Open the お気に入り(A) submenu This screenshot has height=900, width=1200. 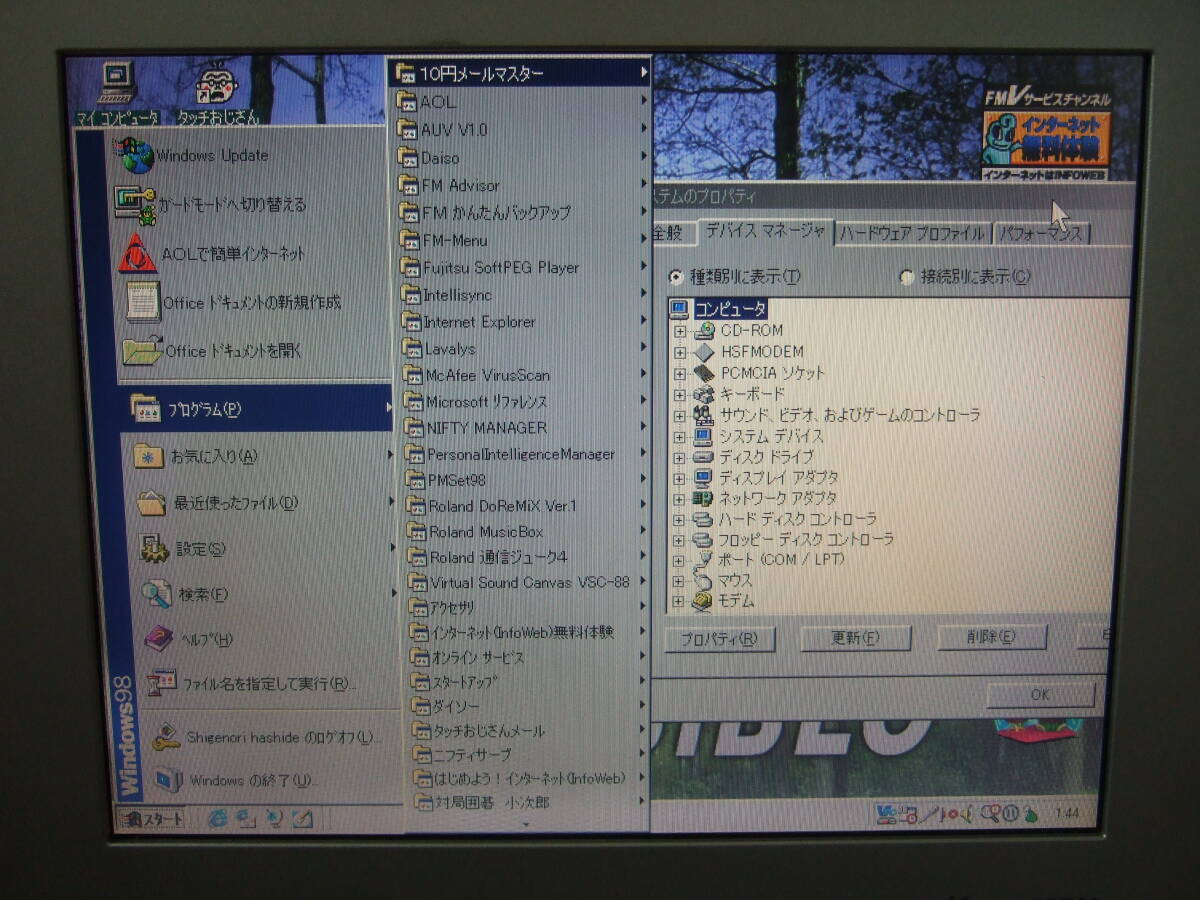coord(260,456)
